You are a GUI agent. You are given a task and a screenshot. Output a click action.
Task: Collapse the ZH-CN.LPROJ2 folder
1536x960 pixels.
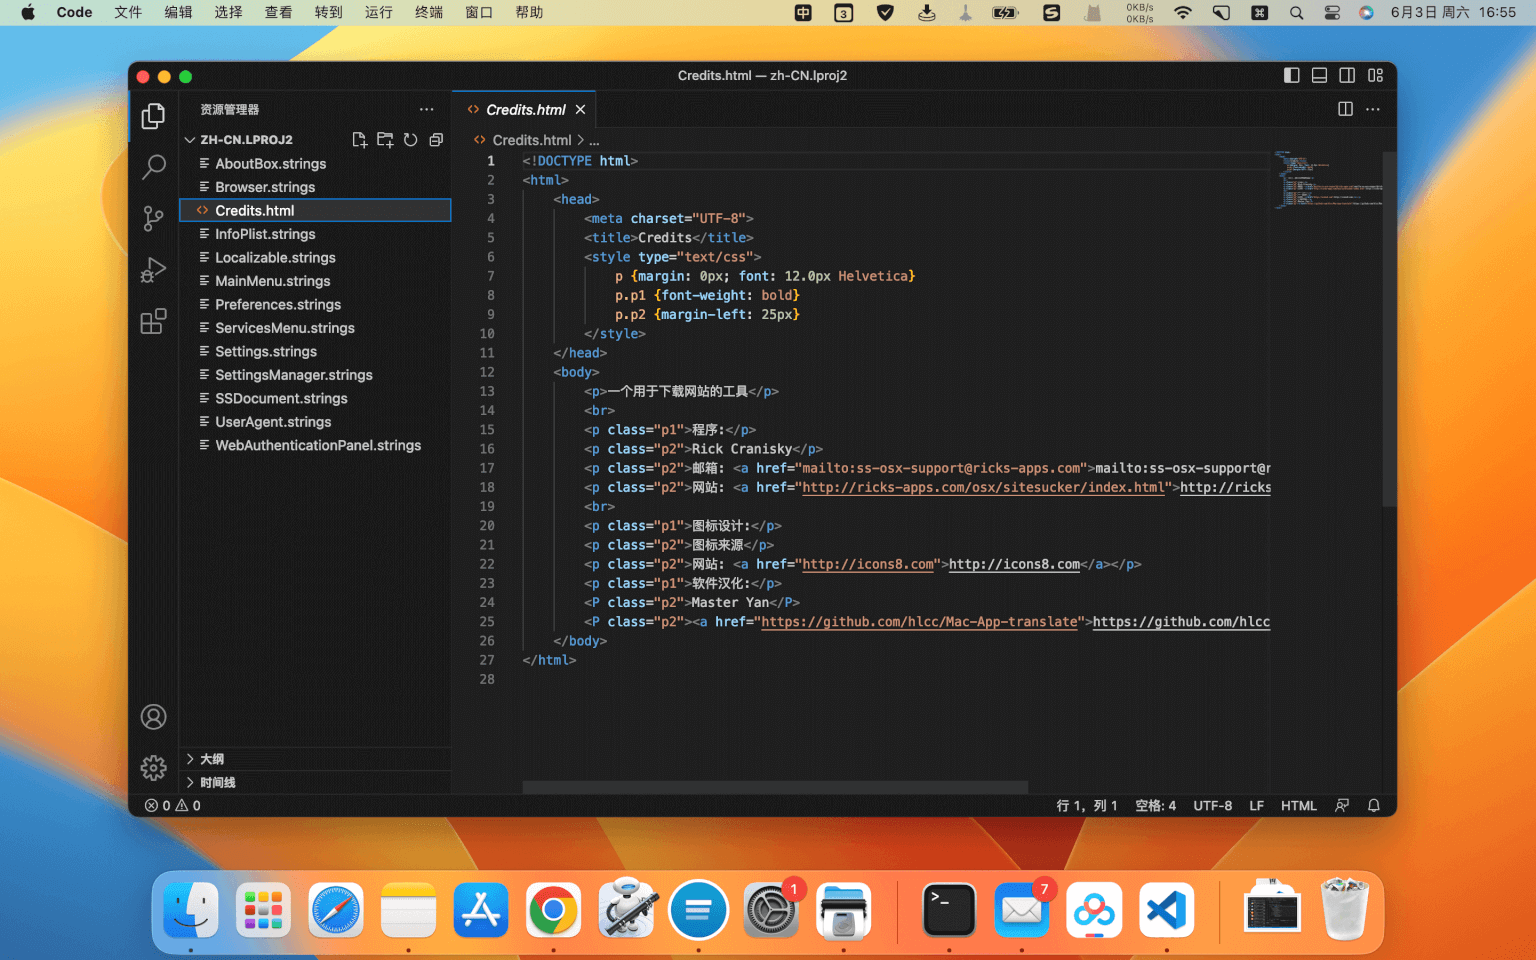click(190, 139)
